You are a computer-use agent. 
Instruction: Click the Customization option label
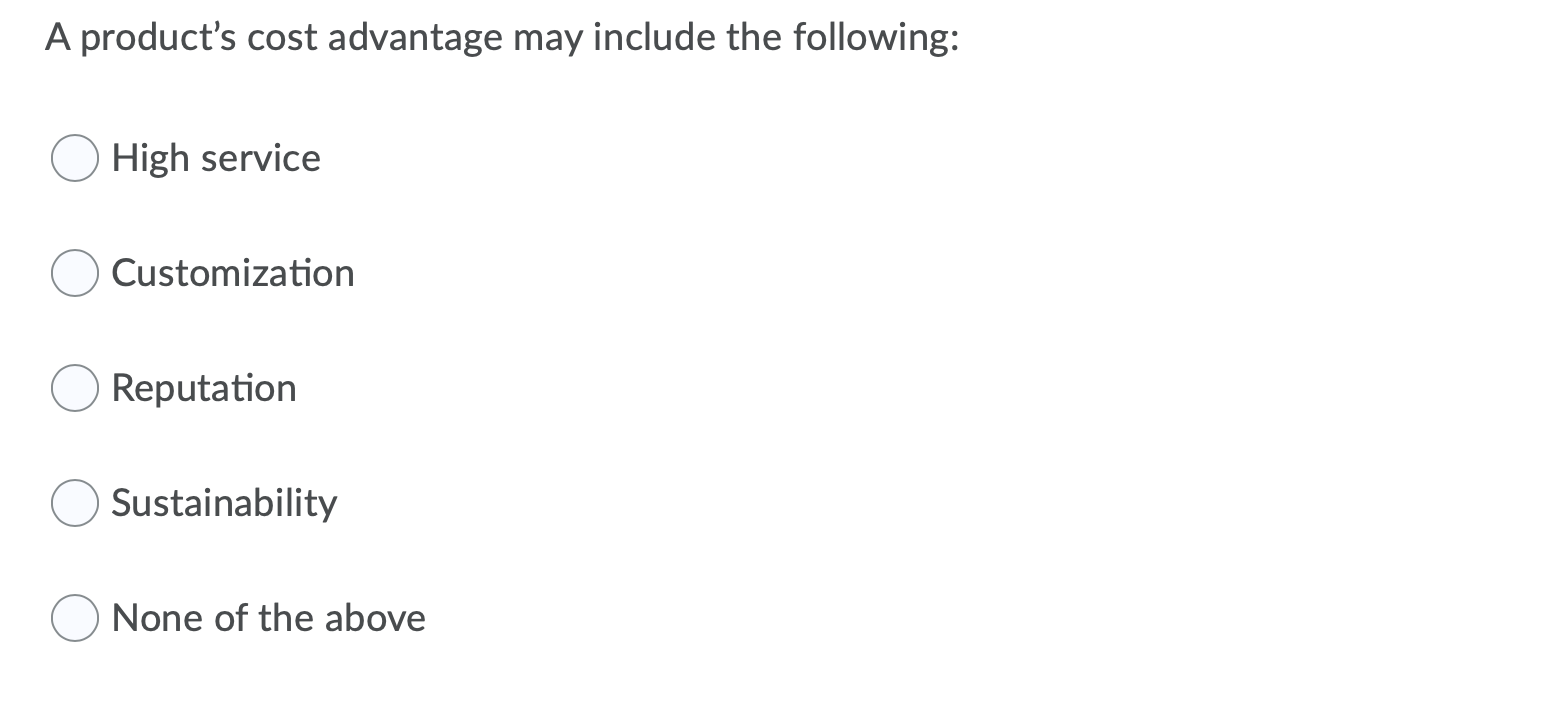point(233,272)
